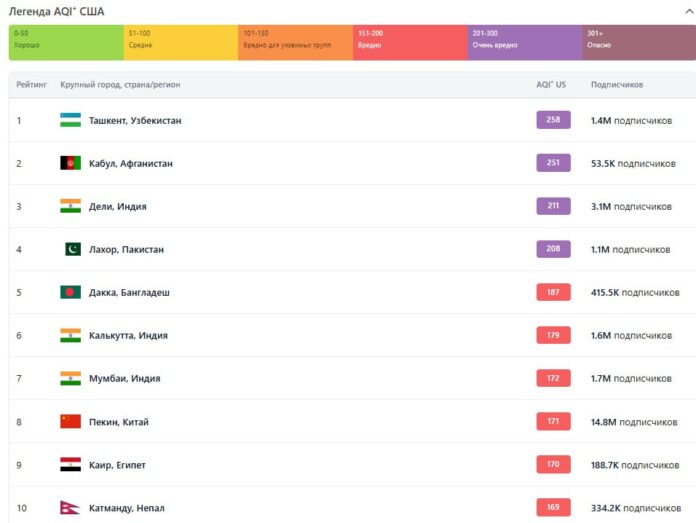Click the 187 AQI badge for Дакка
696x523 pixels.
tap(553, 292)
